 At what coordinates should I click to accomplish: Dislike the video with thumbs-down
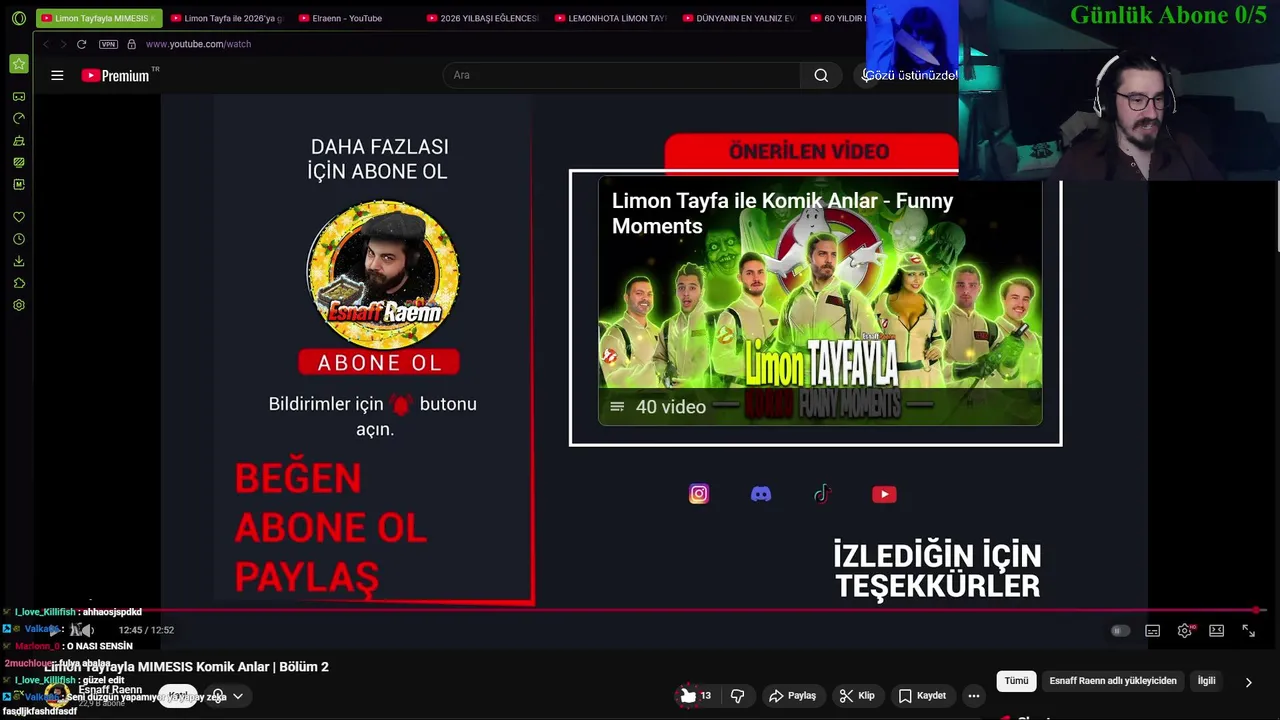click(x=738, y=696)
